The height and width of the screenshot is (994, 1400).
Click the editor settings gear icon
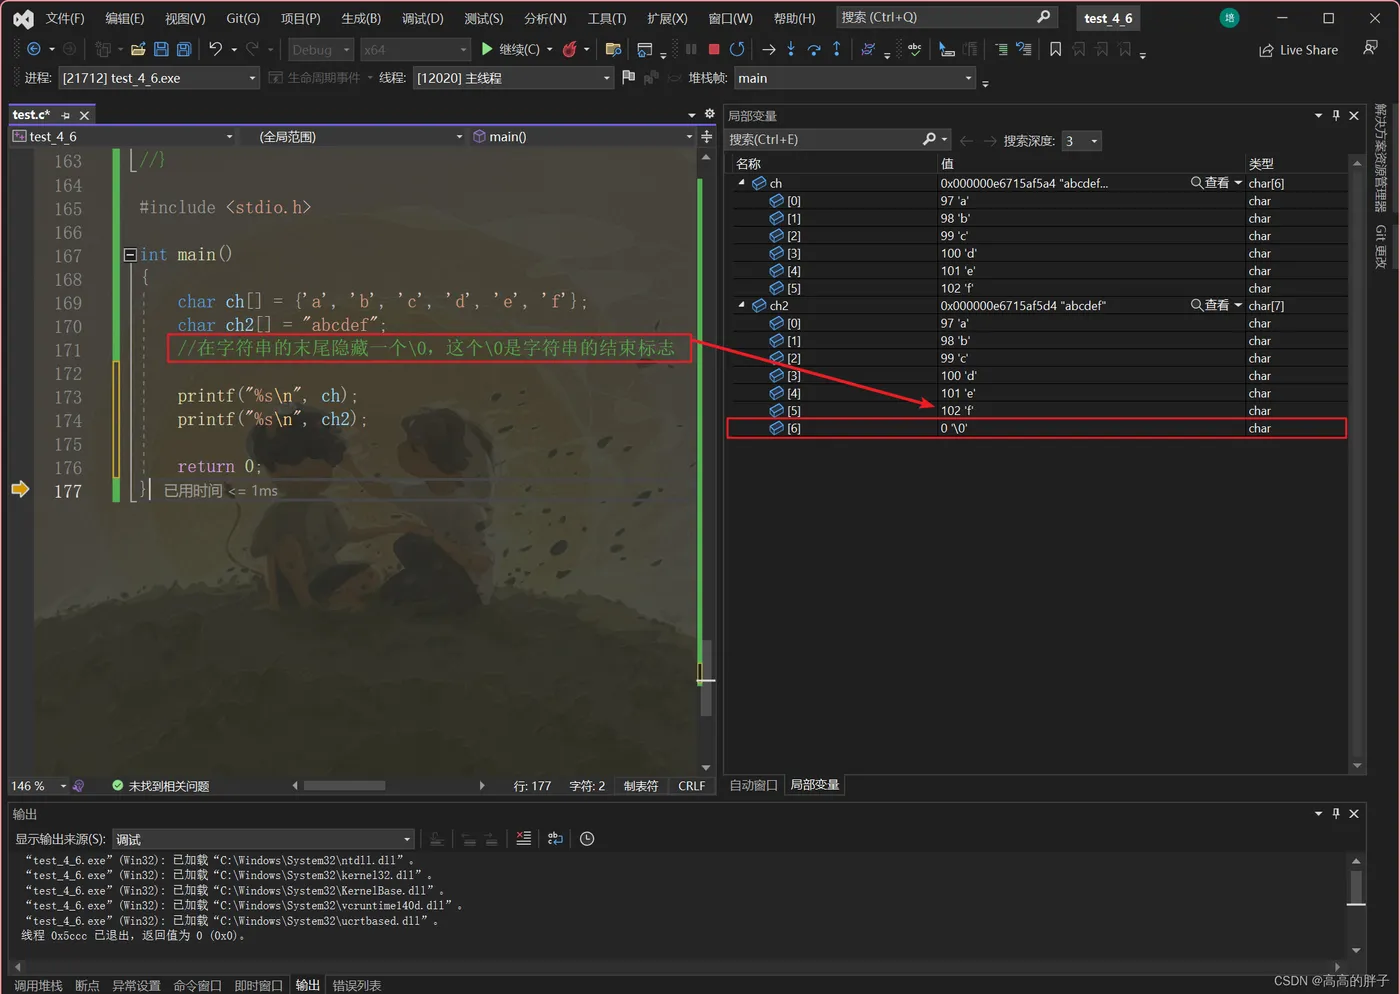point(709,114)
